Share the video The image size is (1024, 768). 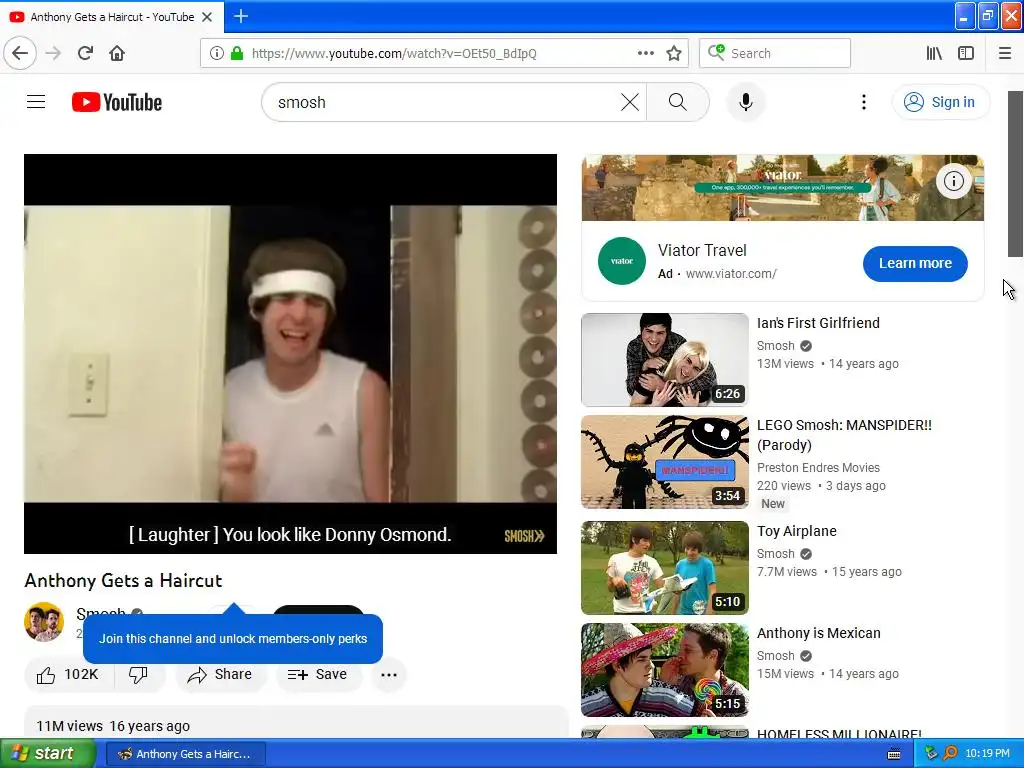tap(220, 675)
